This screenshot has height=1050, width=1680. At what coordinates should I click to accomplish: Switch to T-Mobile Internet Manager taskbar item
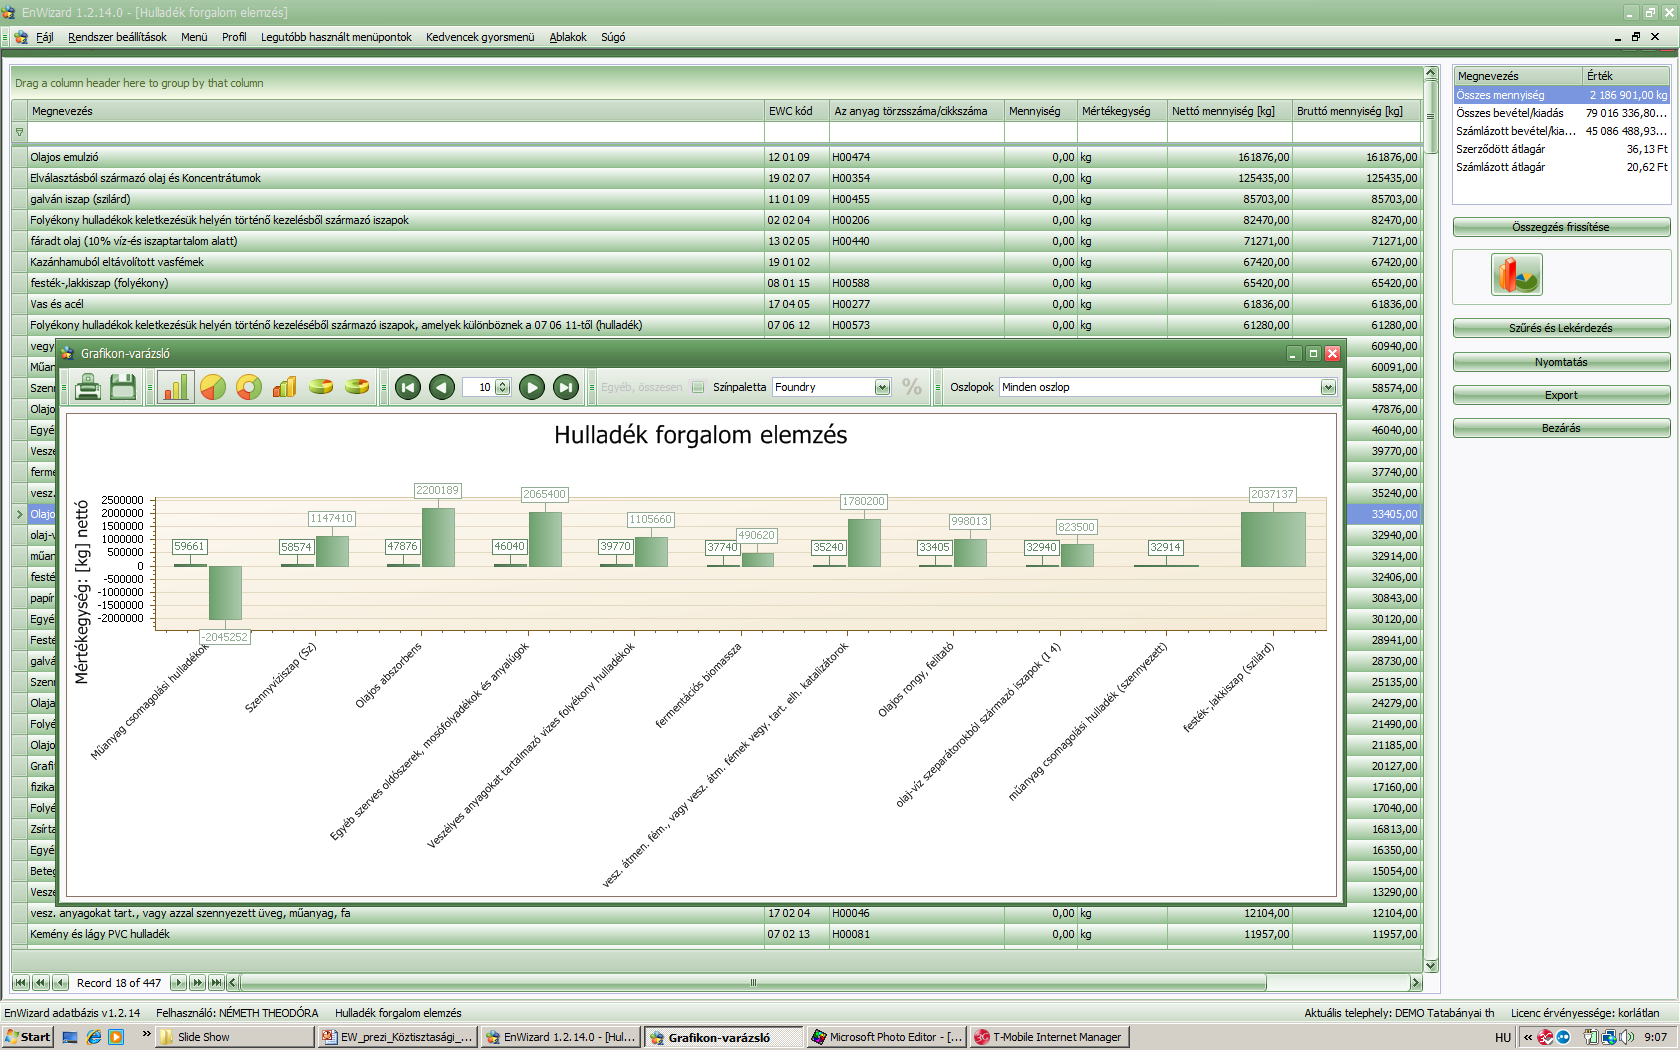(1049, 1037)
